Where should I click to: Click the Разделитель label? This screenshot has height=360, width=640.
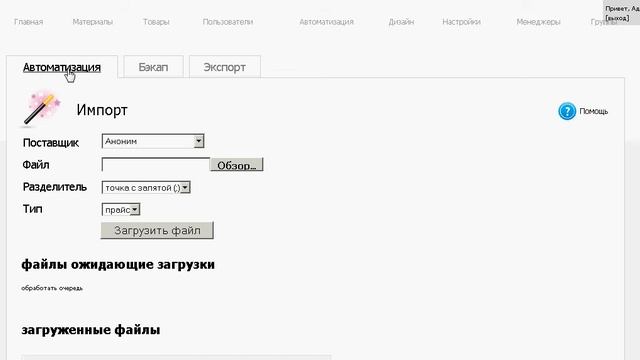(x=55, y=187)
